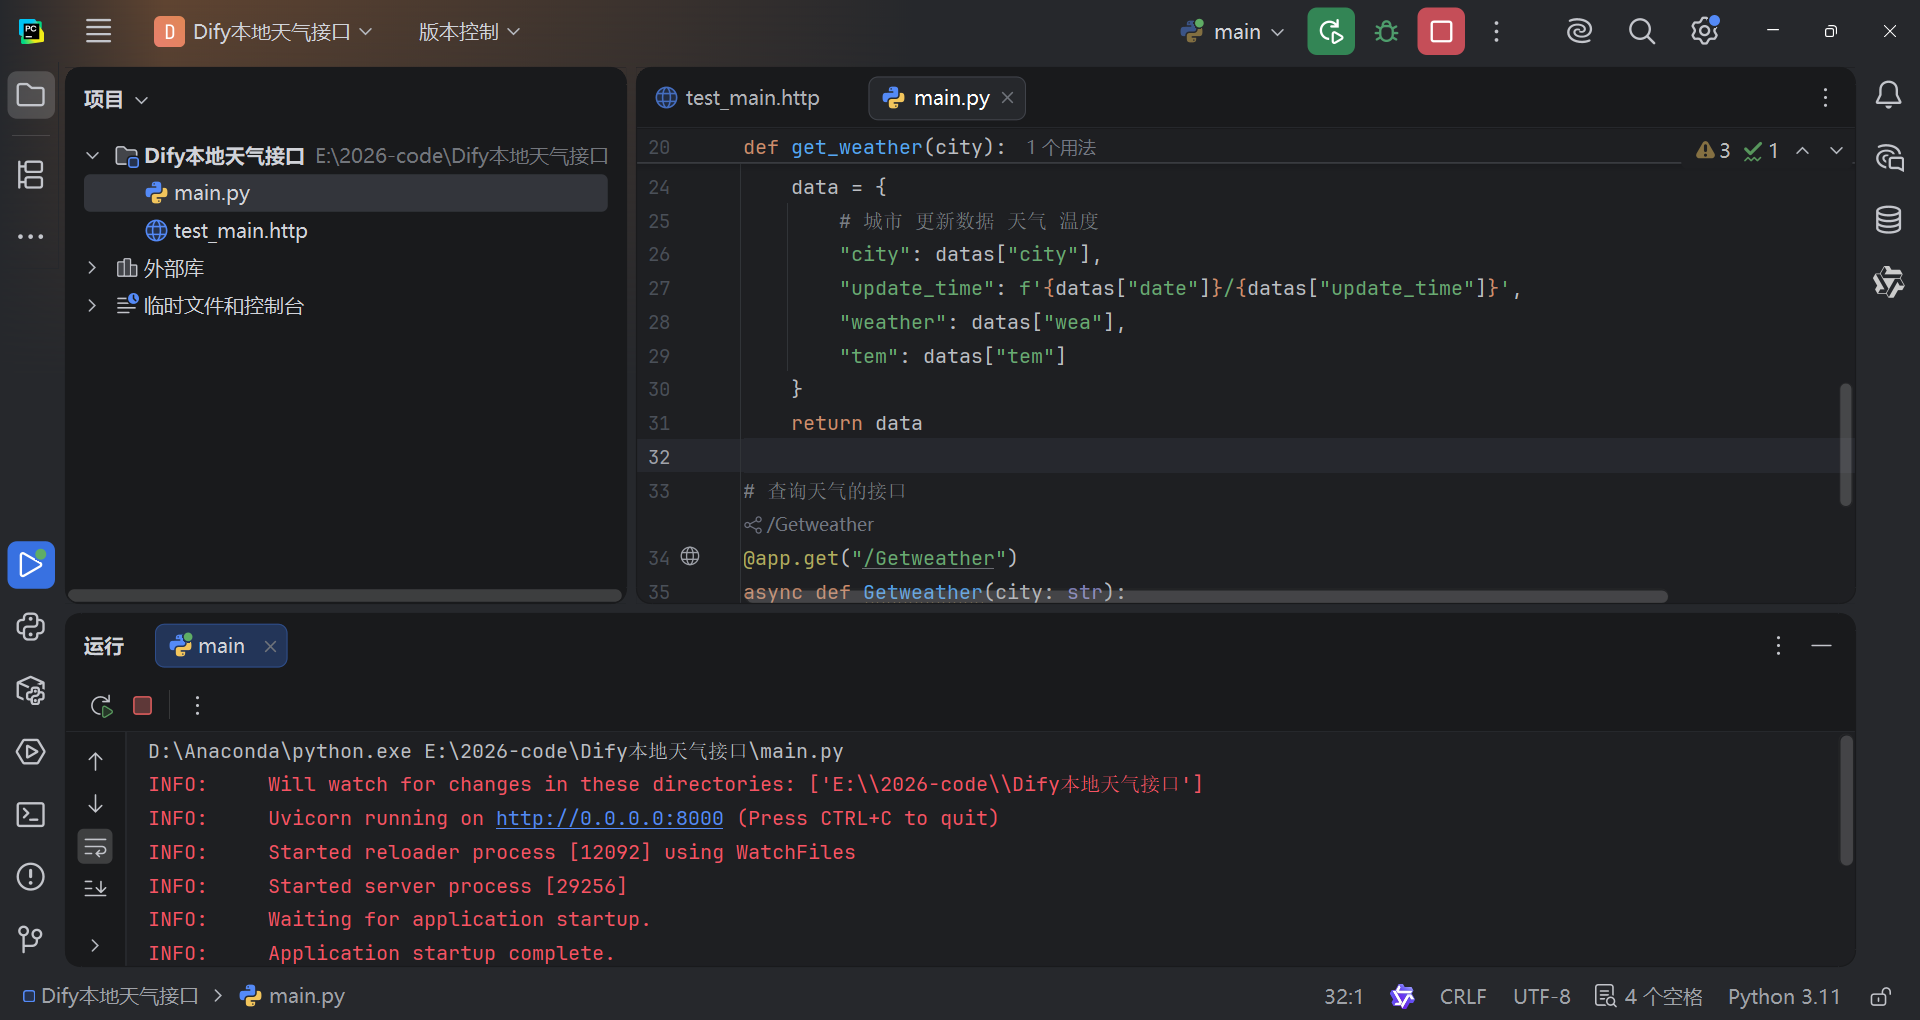Open IDE settings gear icon

pyautogui.click(x=1705, y=31)
